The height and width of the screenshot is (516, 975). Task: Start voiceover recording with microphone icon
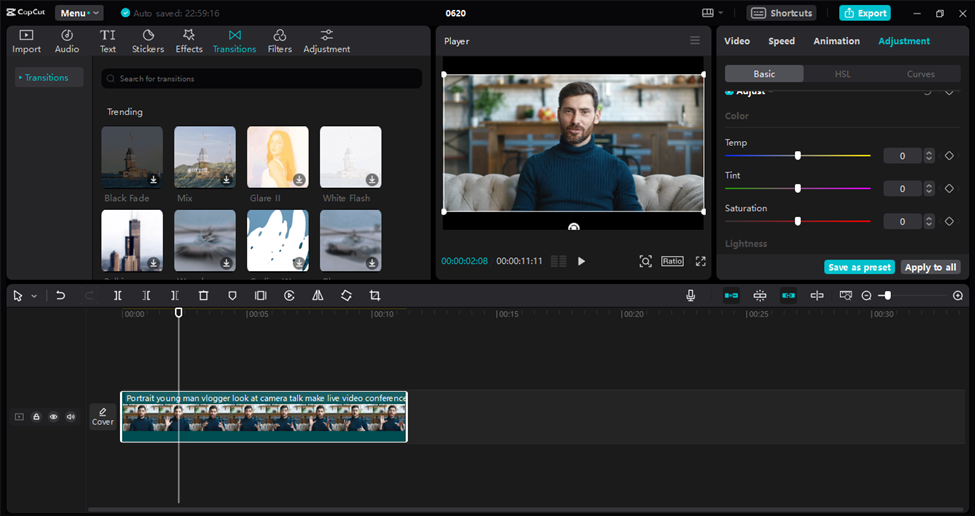pos(690,296)
